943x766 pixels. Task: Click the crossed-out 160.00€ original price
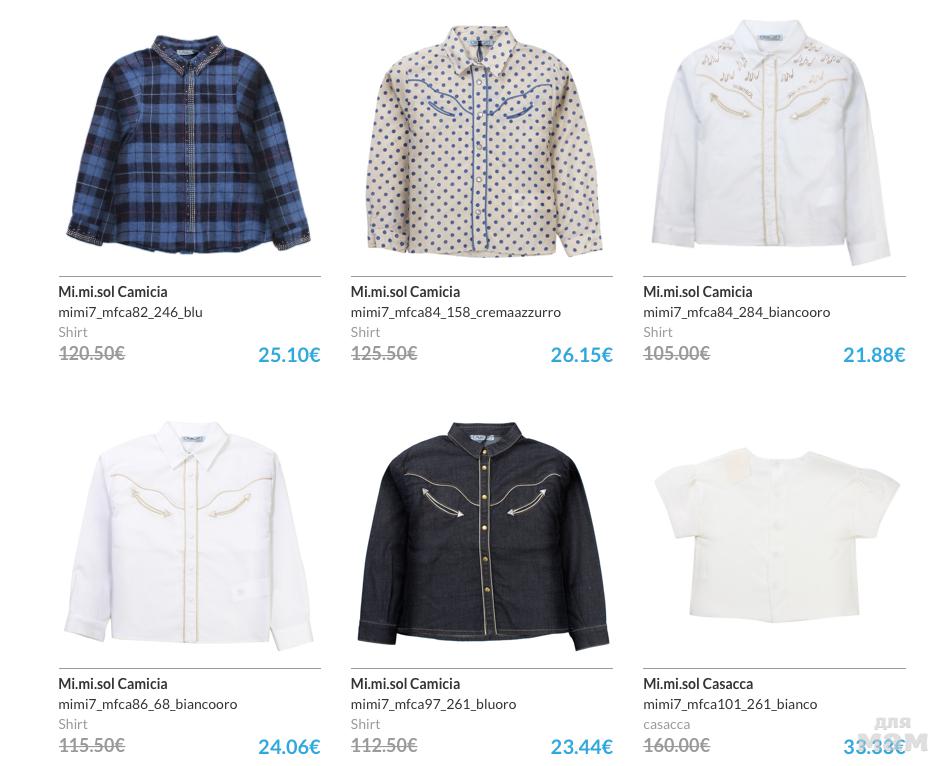pyautogui.click(x=677, y=745)
